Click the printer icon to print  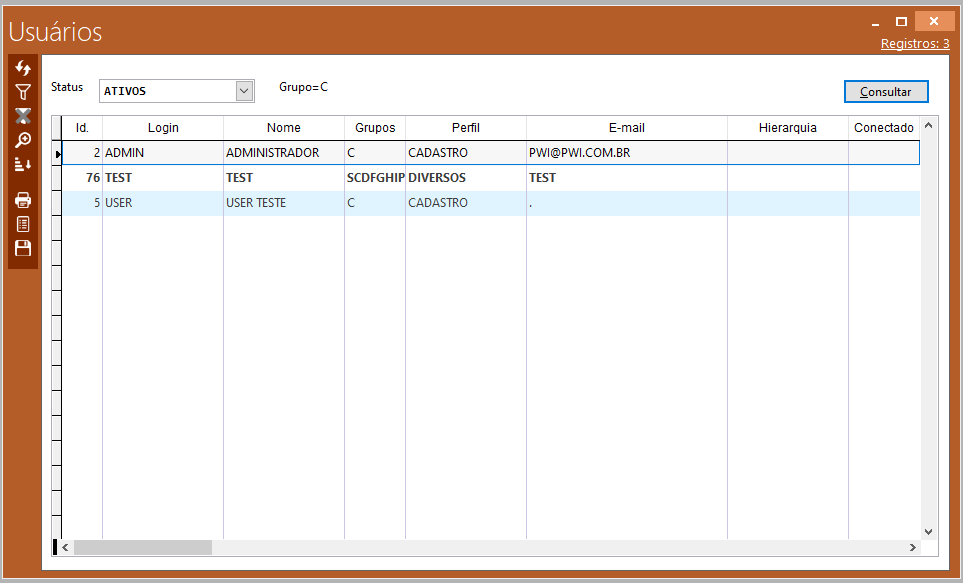(23, 200)
